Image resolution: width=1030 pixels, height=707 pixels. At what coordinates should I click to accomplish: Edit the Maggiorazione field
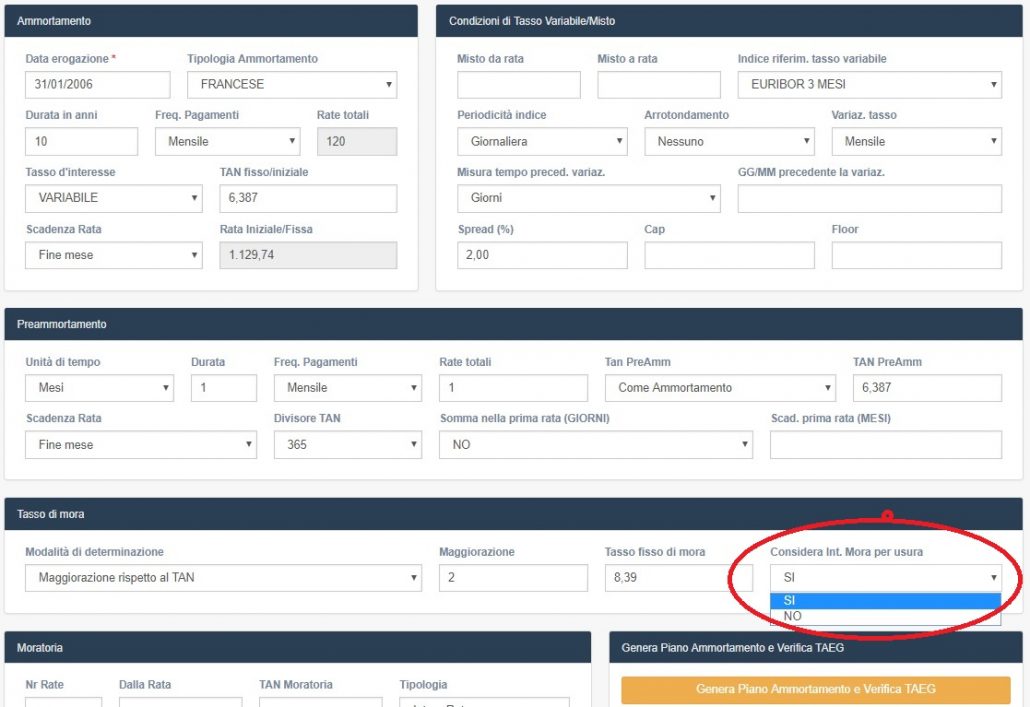pos(513,578)
